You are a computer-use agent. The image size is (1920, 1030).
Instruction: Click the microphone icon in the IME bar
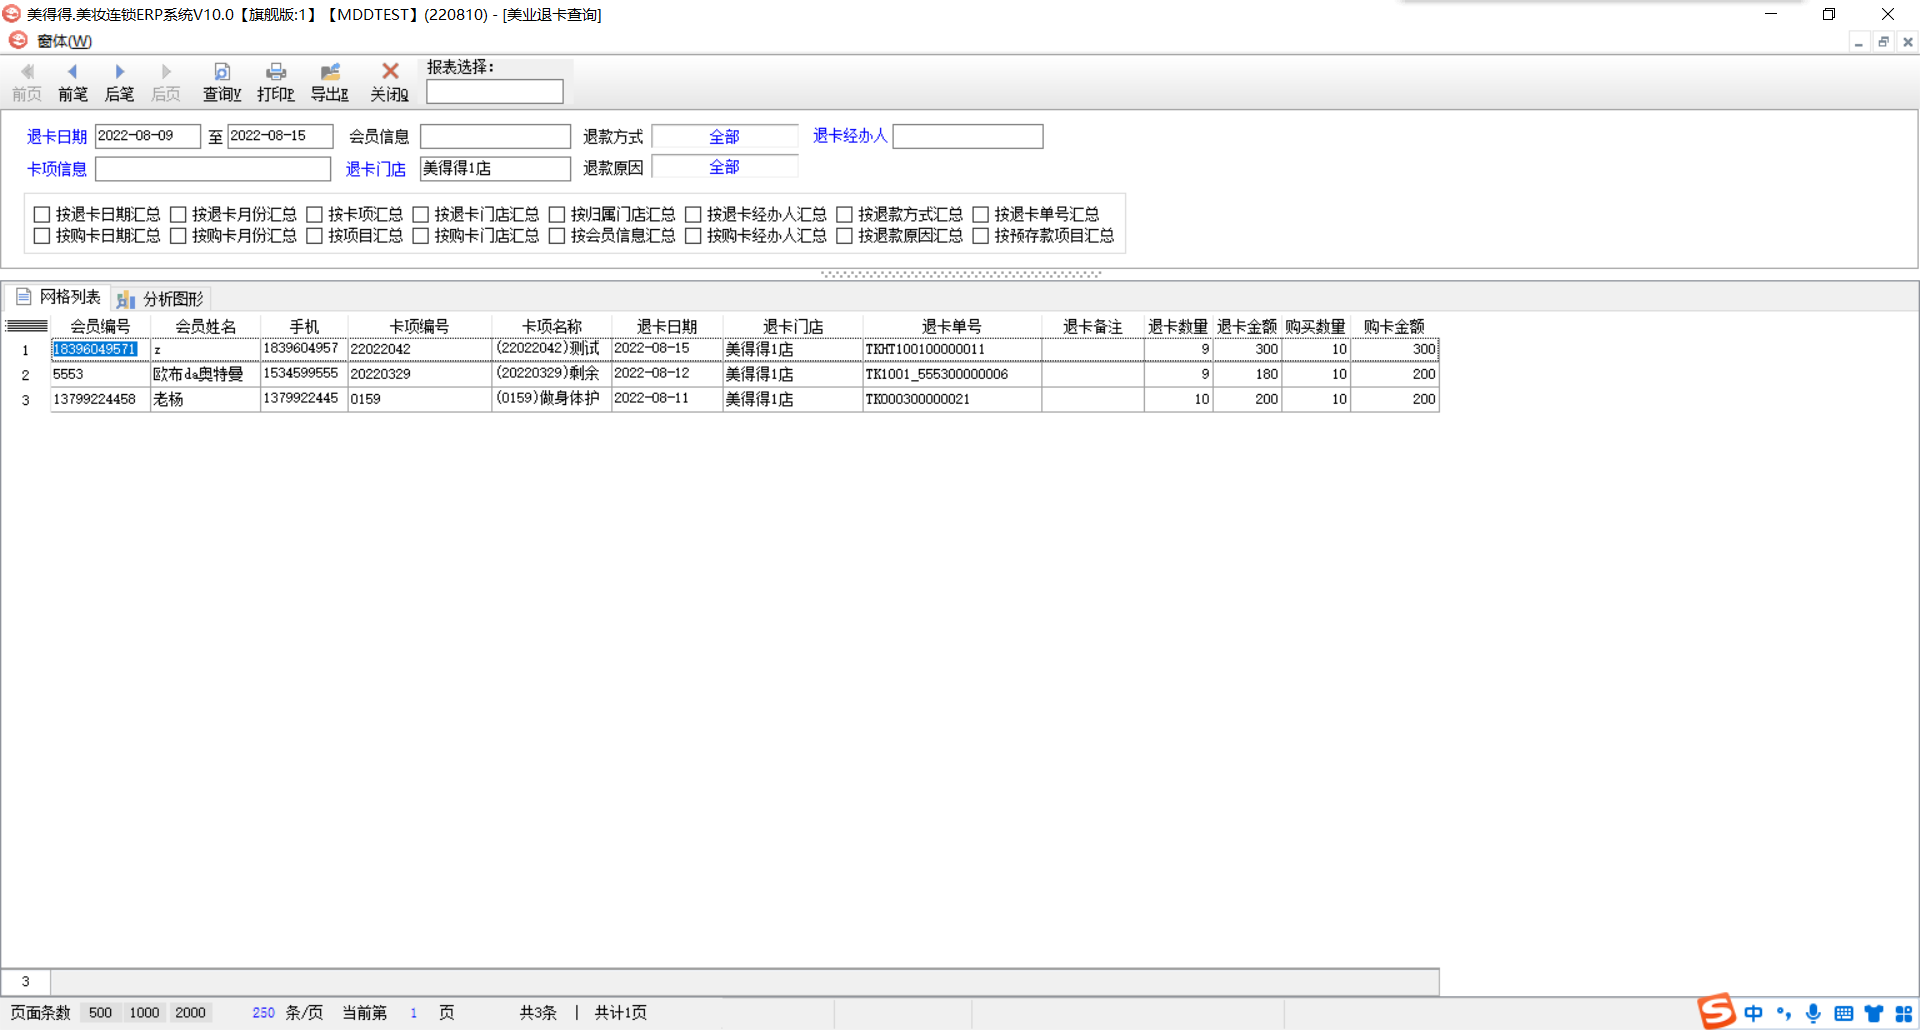click(1813, 1013)
